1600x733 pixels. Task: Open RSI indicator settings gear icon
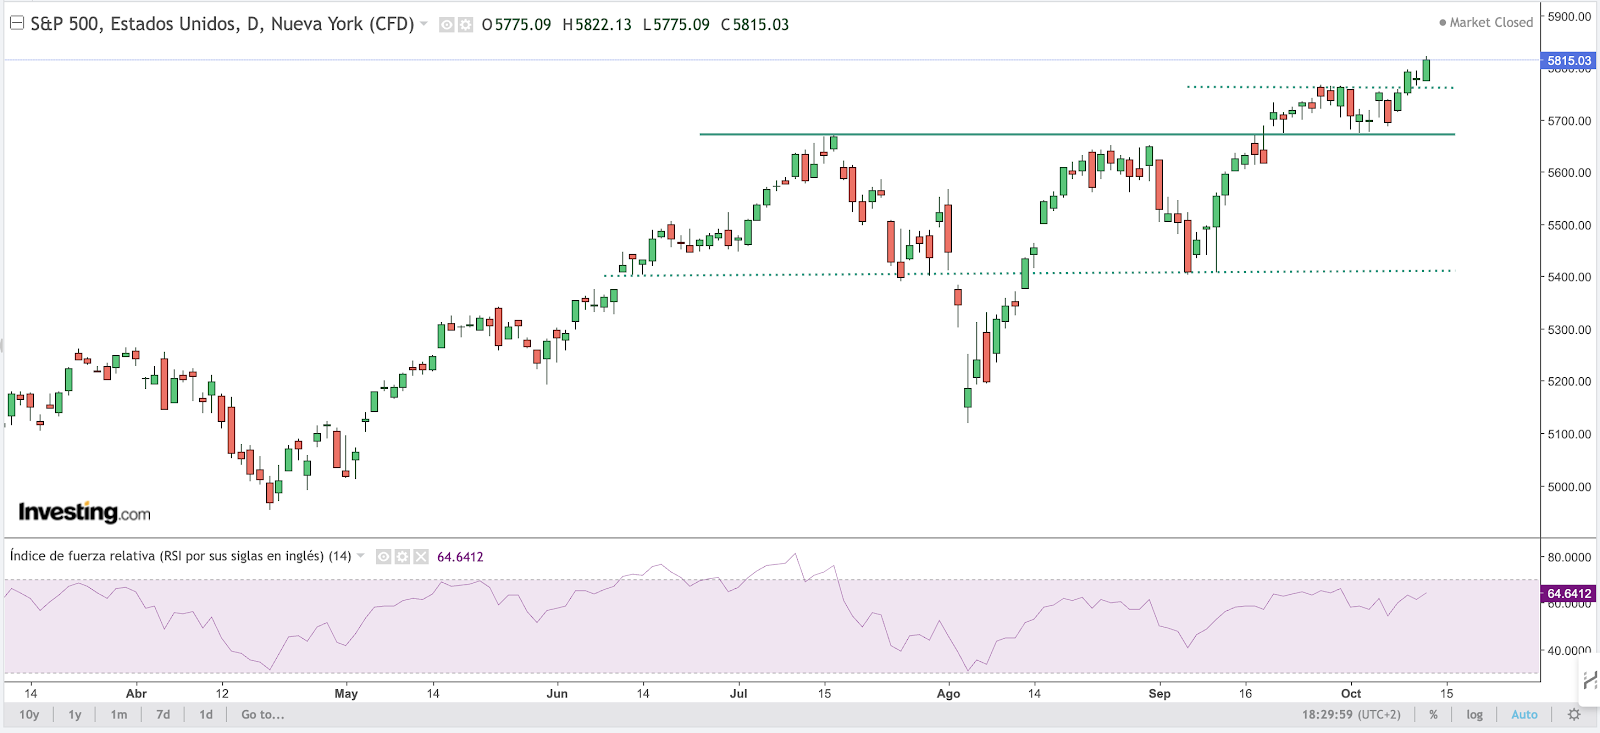click(402, 557)
